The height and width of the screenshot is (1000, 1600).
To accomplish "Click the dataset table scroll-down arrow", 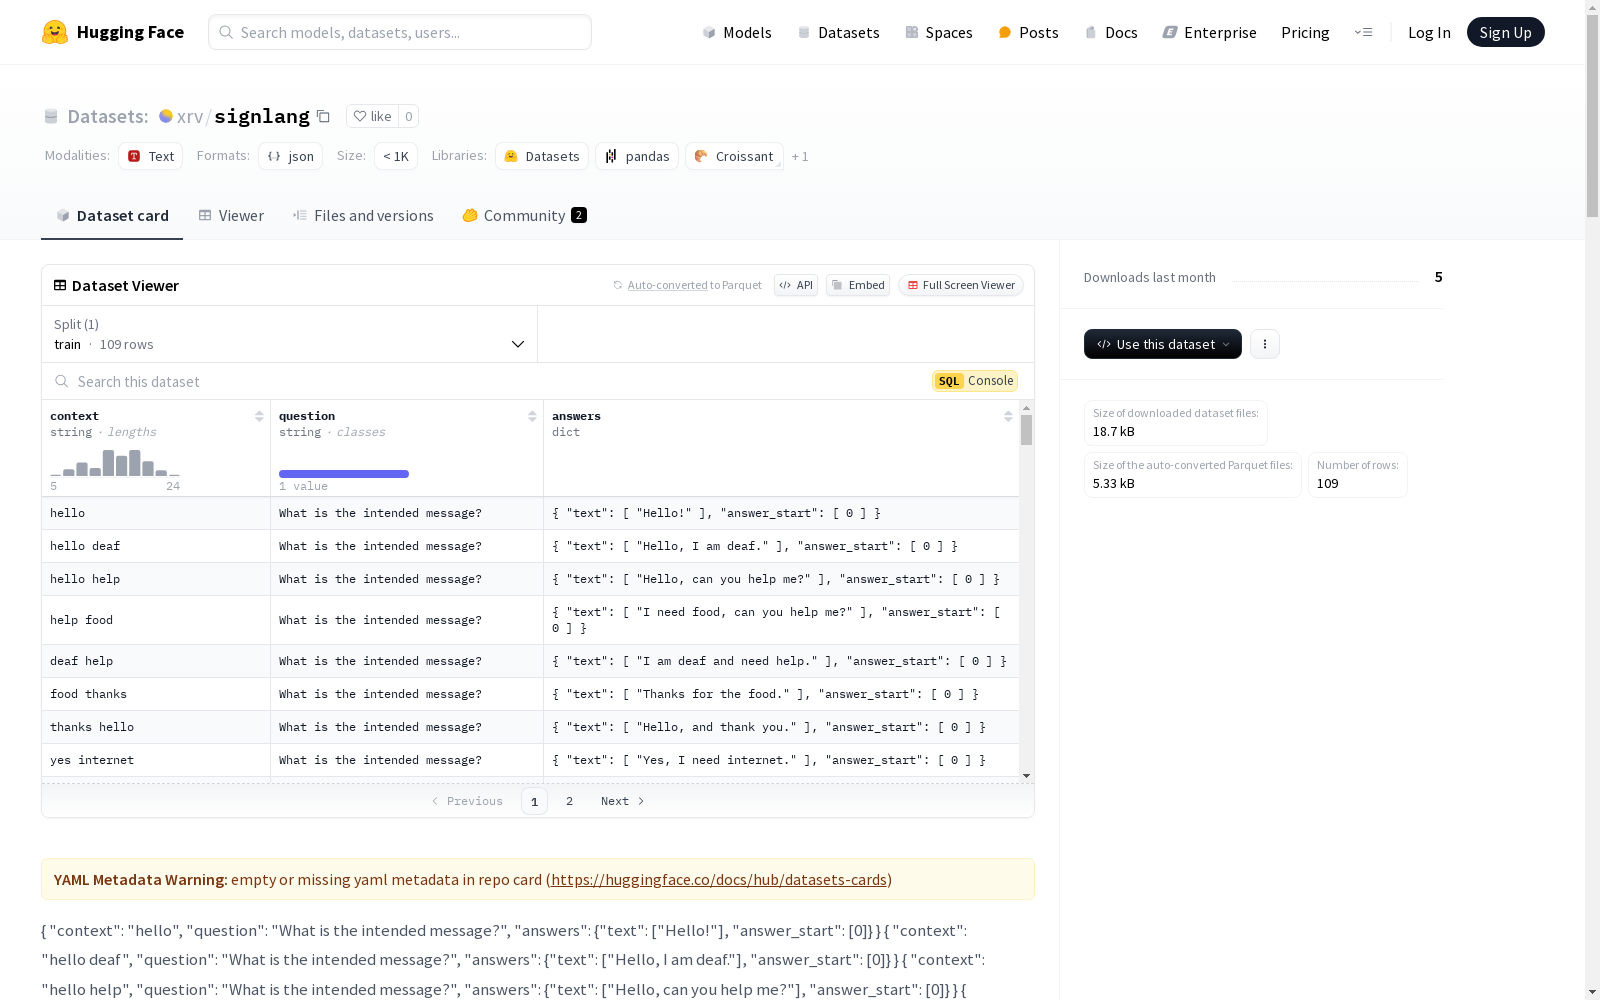I will (x=1026, y=776).
